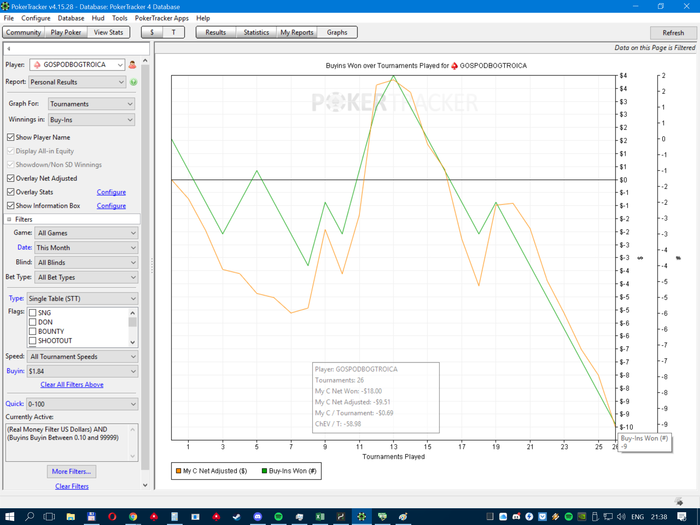
Task: Click the ENG language indicator
Action: (x=638, y=517)
